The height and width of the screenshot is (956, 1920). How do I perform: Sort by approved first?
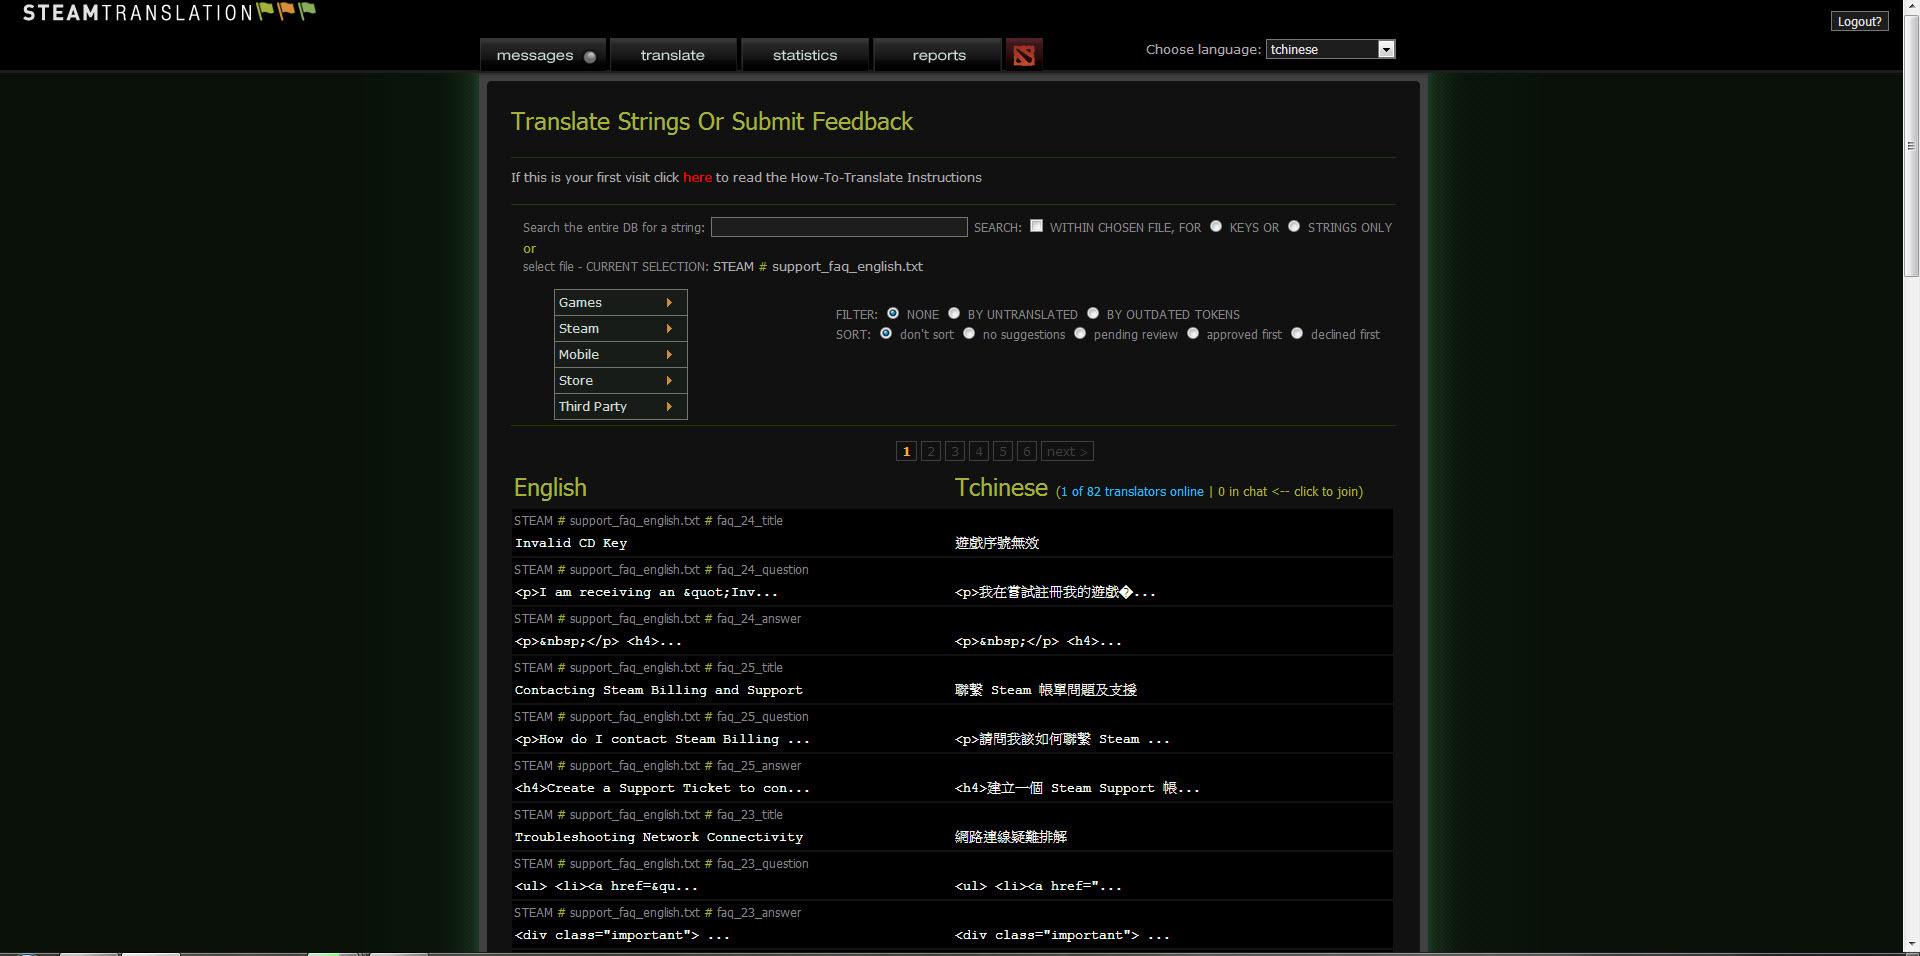1193,333
